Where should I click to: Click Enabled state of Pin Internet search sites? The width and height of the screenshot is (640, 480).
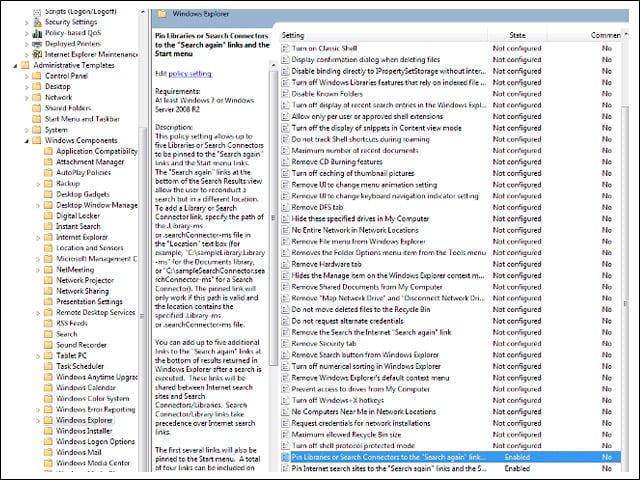tap(517, 469)
